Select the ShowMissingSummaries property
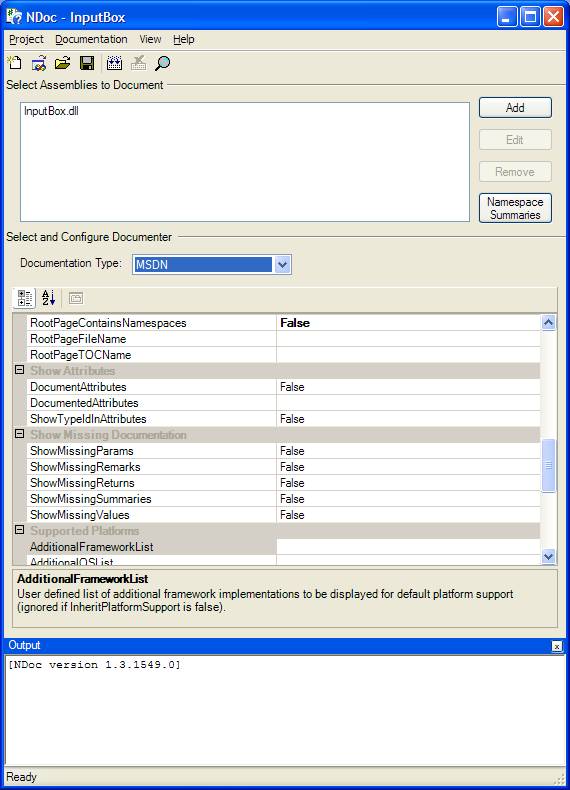Image resolution: width=570 pixels, height=790 pixels. tap(151, 499)
